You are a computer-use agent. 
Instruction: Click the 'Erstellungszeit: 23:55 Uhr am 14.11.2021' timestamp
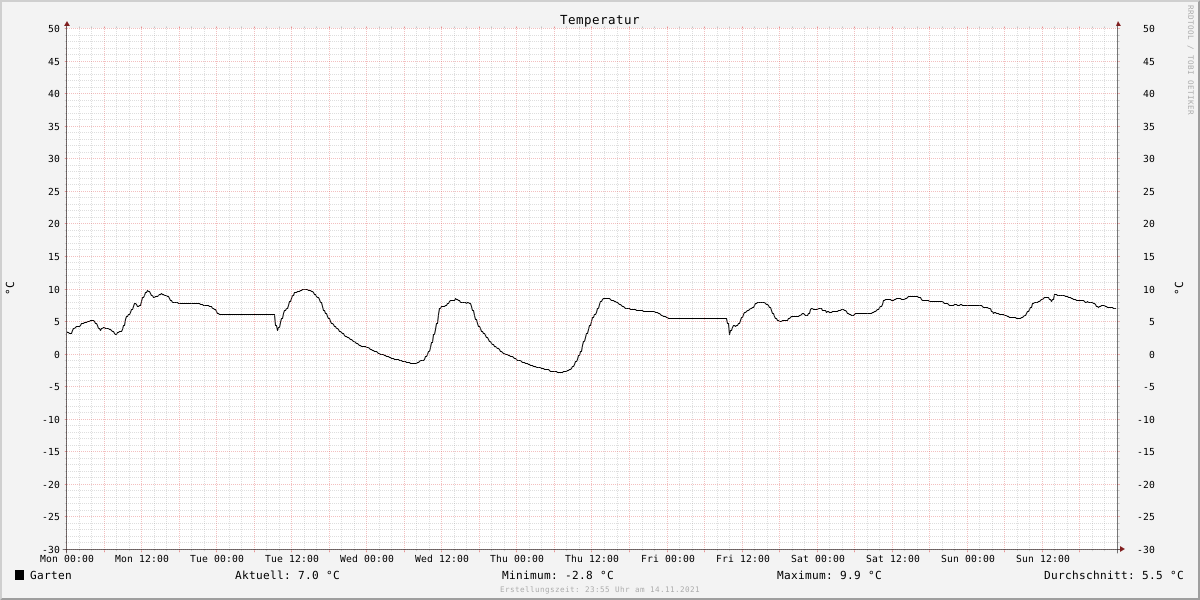pyautogui.click(x=600, y=590)
